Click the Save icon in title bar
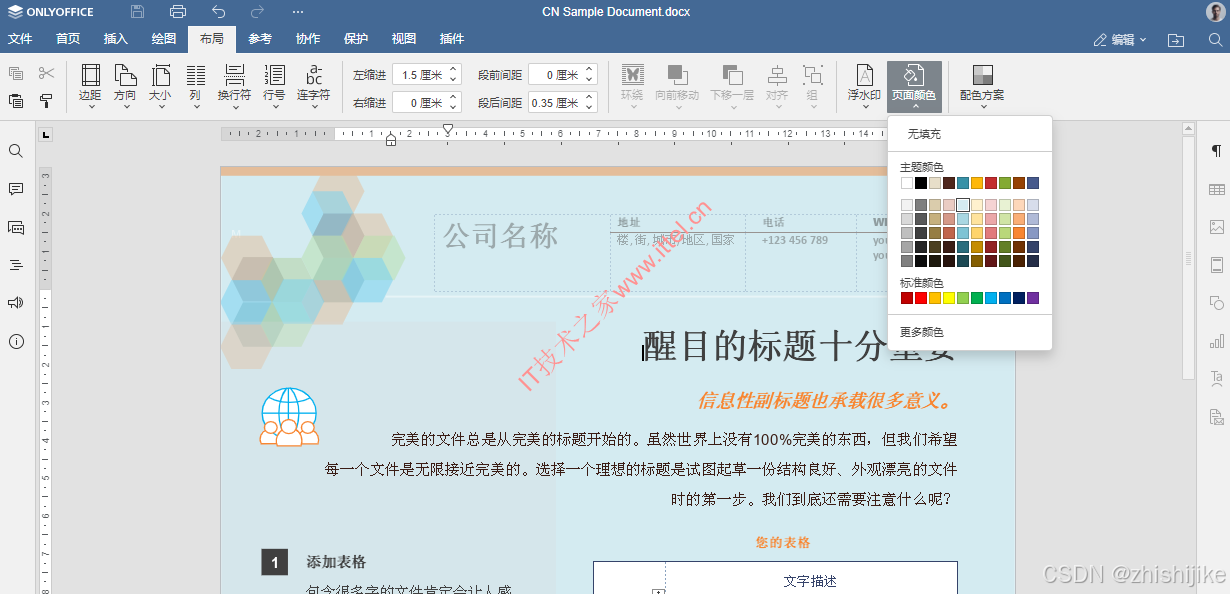Screen dimensions: 1230x594 coord(138,12)
